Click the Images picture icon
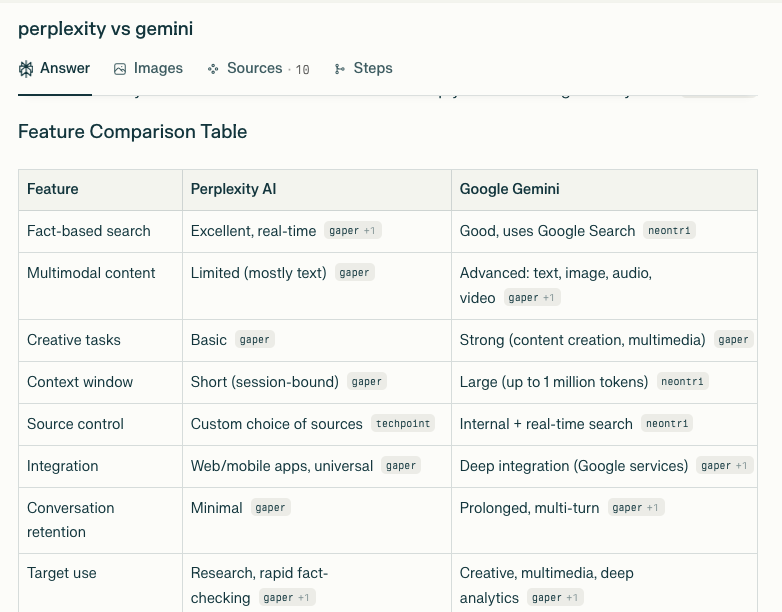The width and height of the screenshot is (782, 612). coord(120,69)
